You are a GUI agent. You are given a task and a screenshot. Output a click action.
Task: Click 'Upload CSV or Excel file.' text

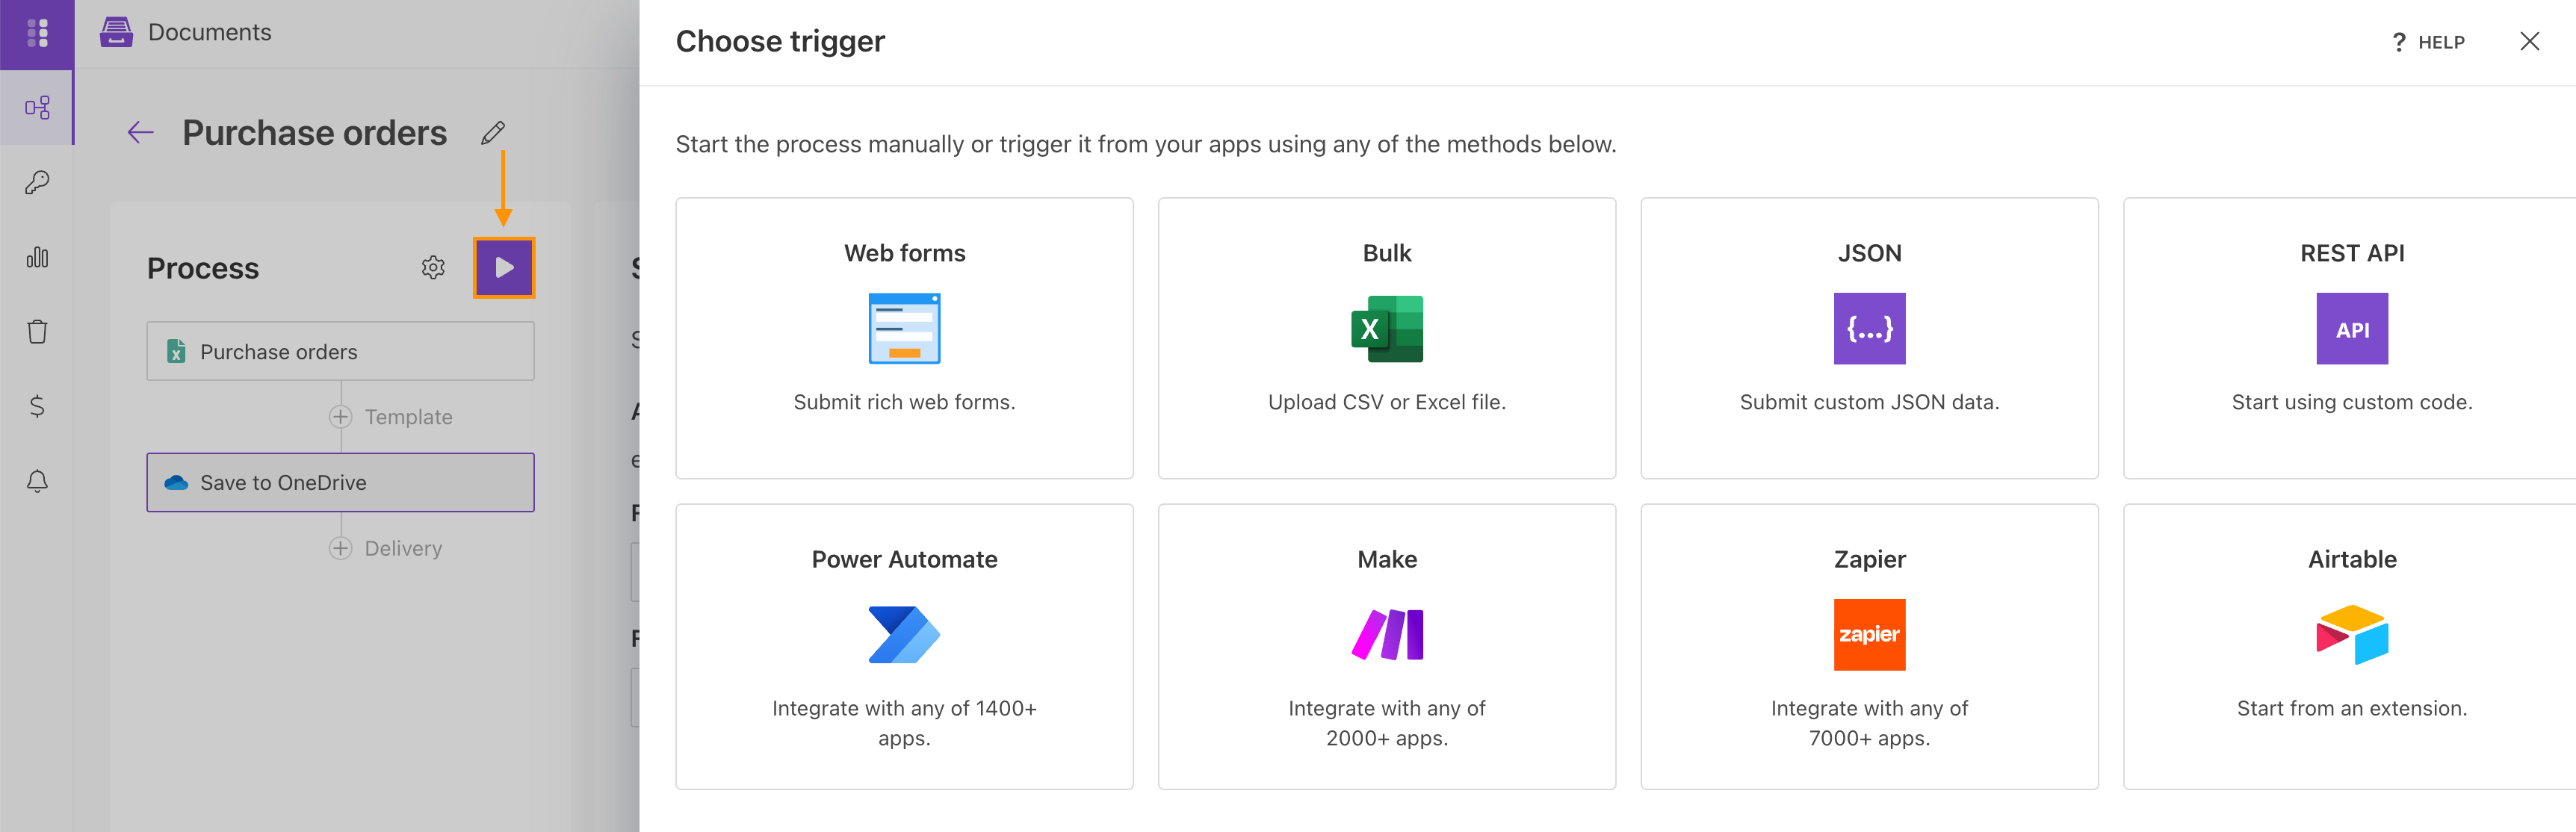coord(1386,402)
